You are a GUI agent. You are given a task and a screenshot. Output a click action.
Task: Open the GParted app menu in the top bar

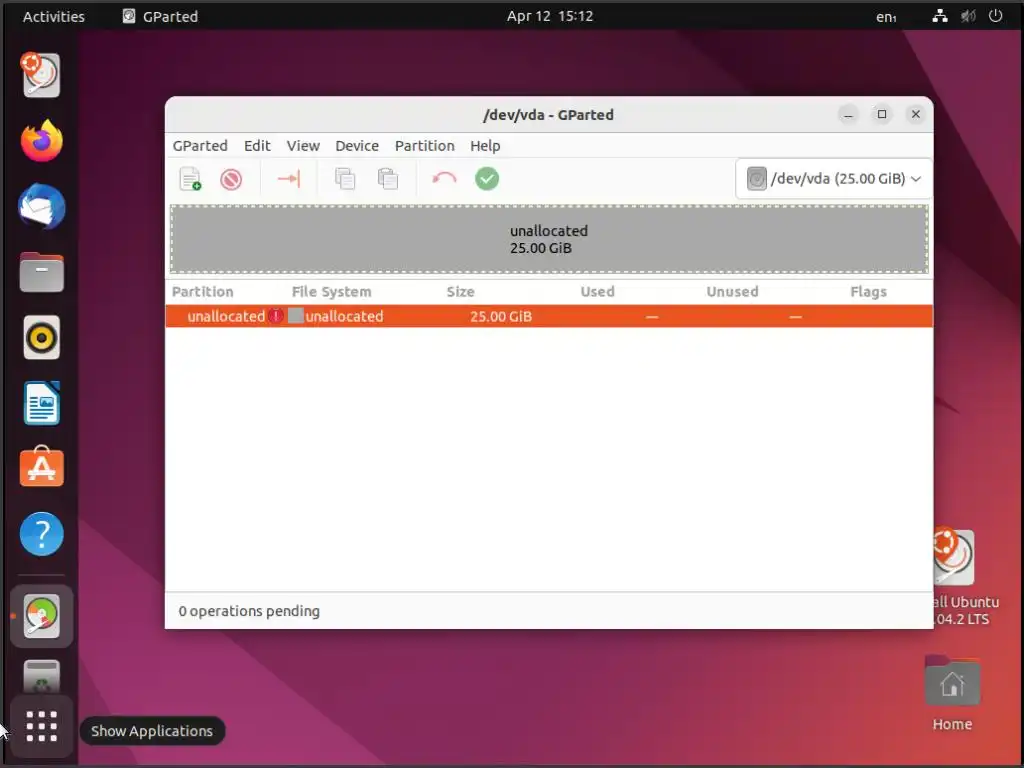click(x=161, y=16)
